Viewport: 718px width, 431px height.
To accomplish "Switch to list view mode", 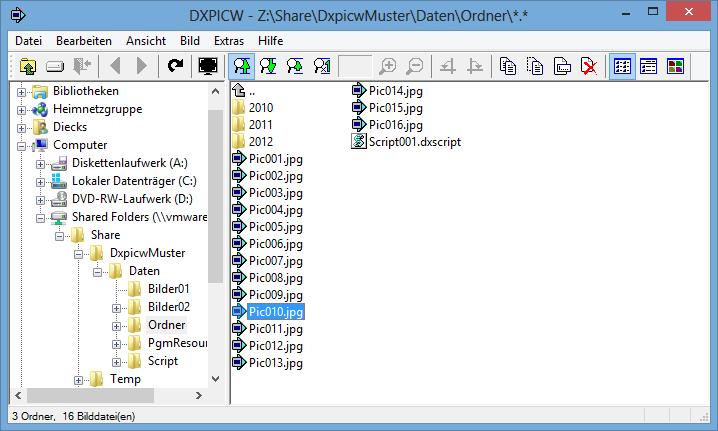I will [x=622, y=66].
